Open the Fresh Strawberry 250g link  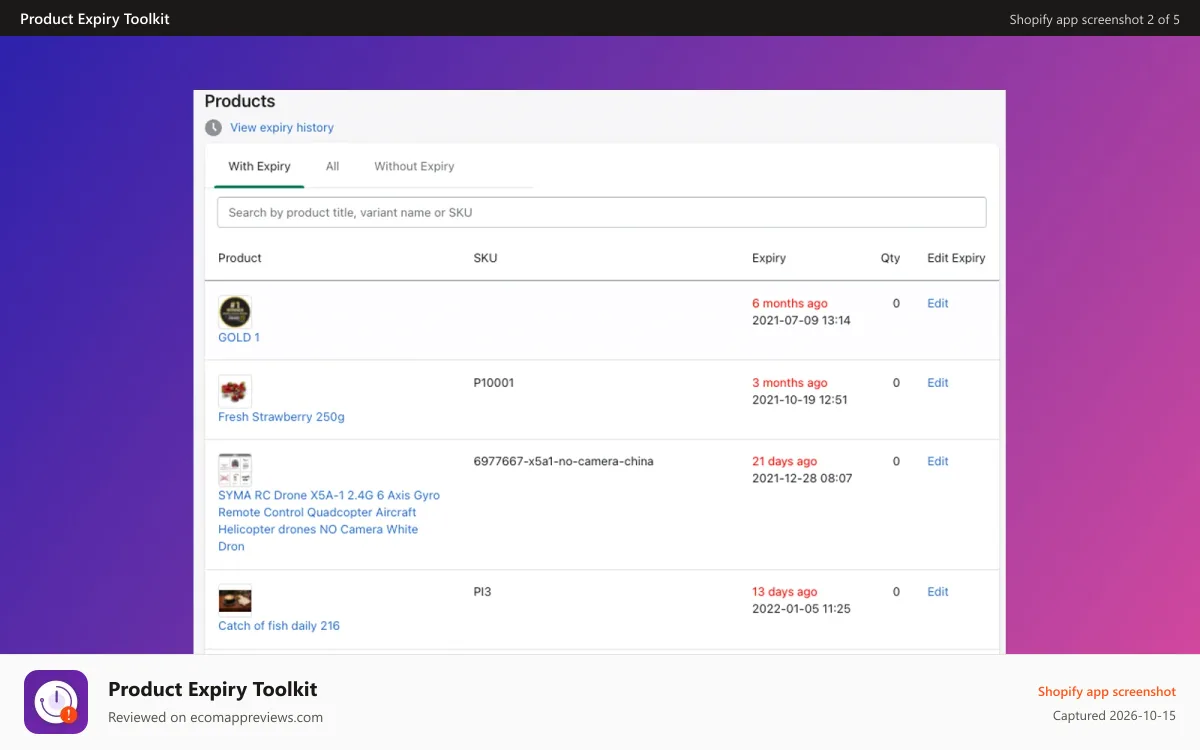pyautogui.click(x=281, y=417)
